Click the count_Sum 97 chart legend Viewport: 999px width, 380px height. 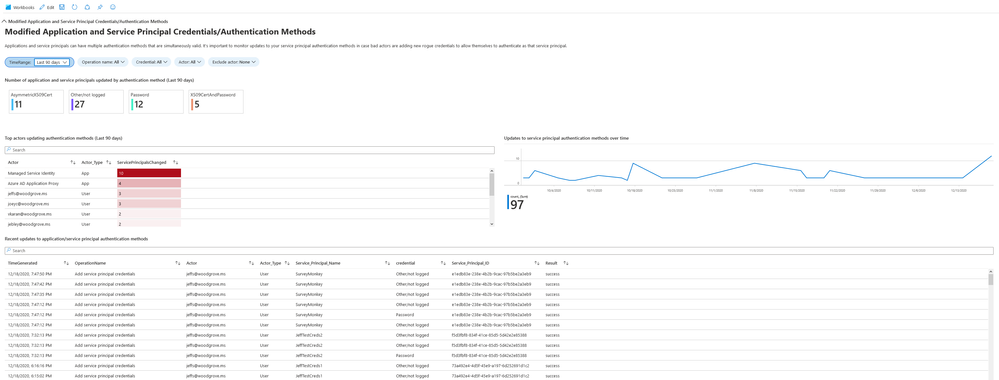tap(517, 202)
